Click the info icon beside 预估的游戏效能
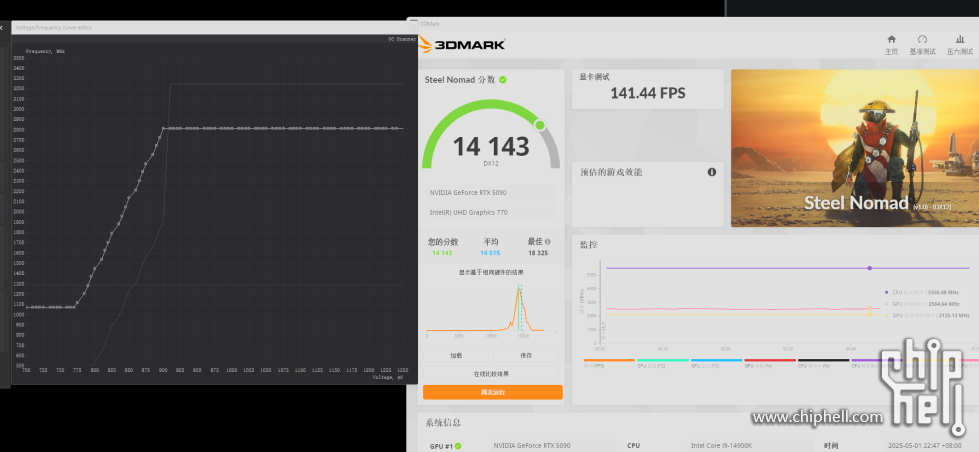 pos(712,172)
